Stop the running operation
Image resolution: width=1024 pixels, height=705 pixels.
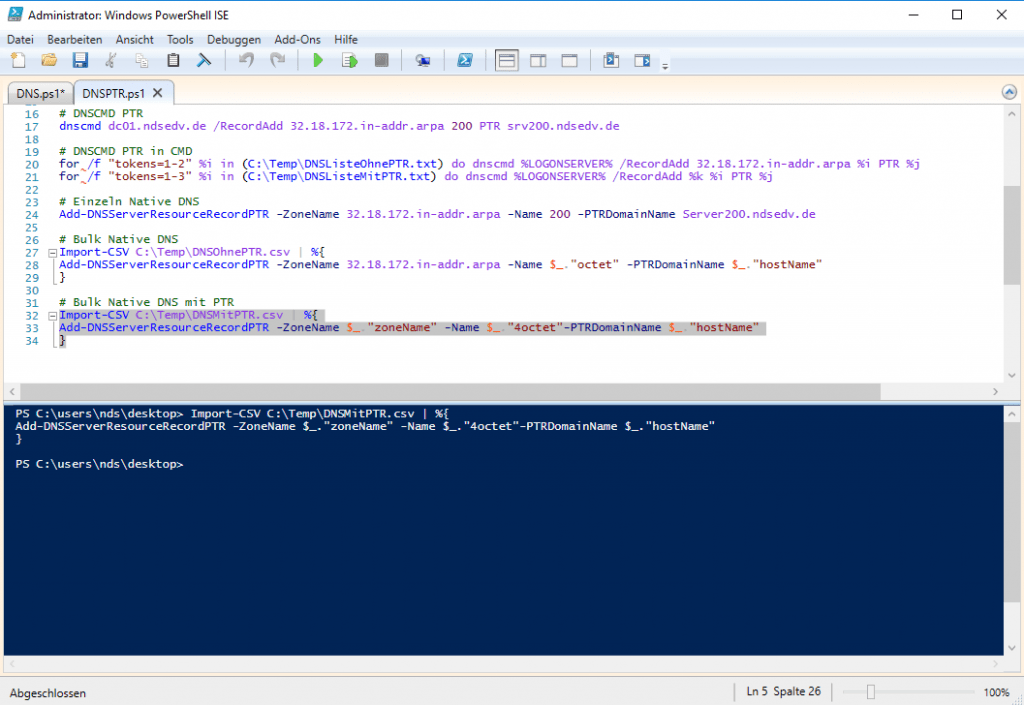pyautogui.click(x=381, y=60)
